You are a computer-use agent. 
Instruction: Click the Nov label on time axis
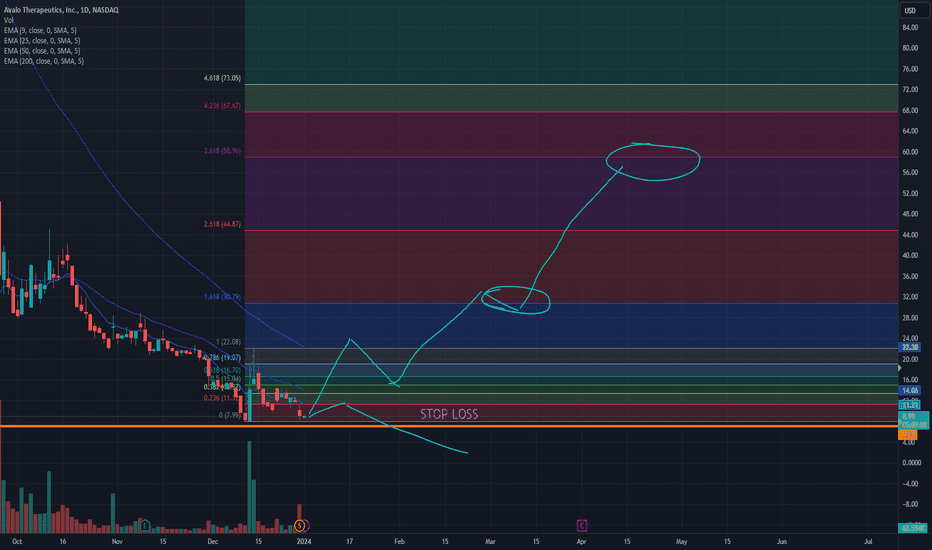click(117, 542)
